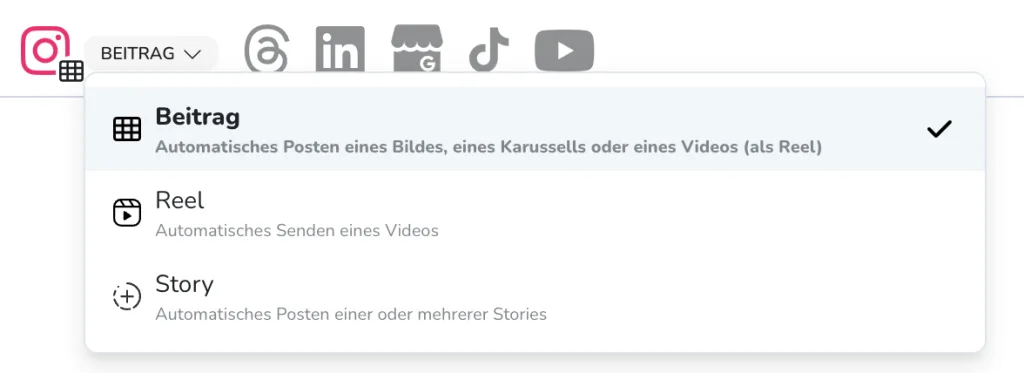Choose the Beitrag option title
The height and width of the screenshot is (373, 1024).
coord(197,117)
